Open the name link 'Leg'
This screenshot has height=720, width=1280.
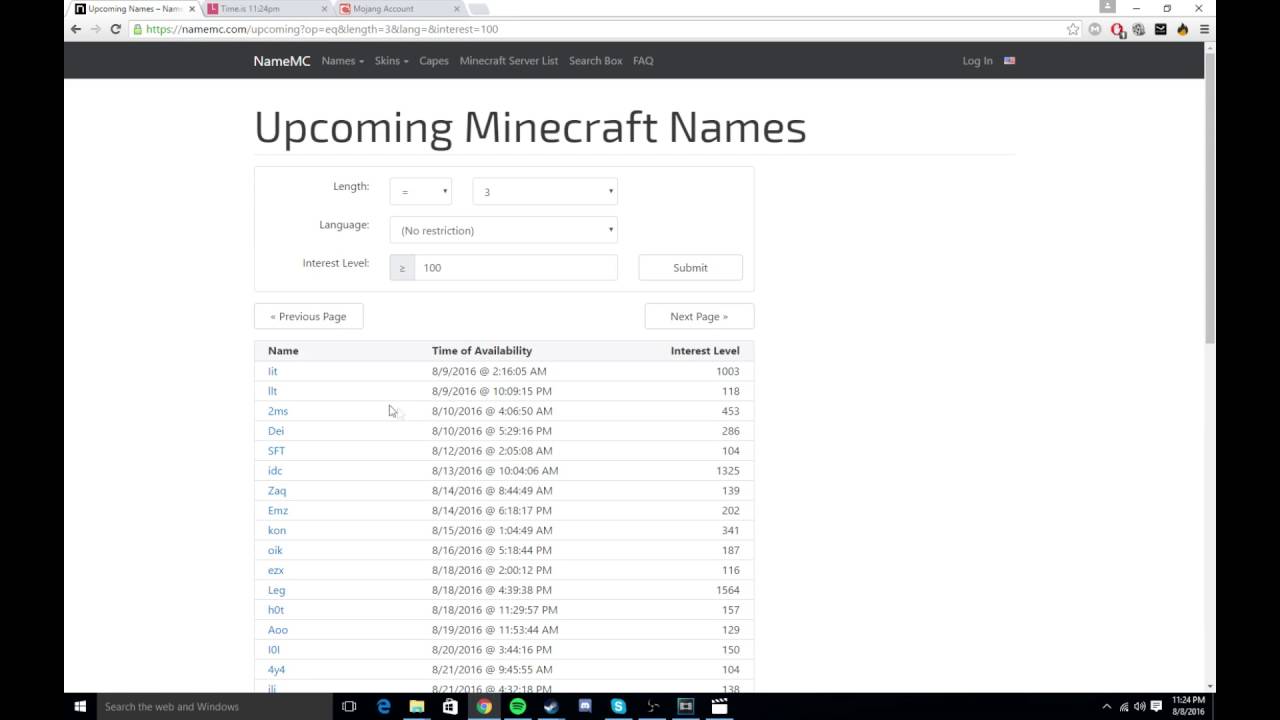[x=276, y=590]
